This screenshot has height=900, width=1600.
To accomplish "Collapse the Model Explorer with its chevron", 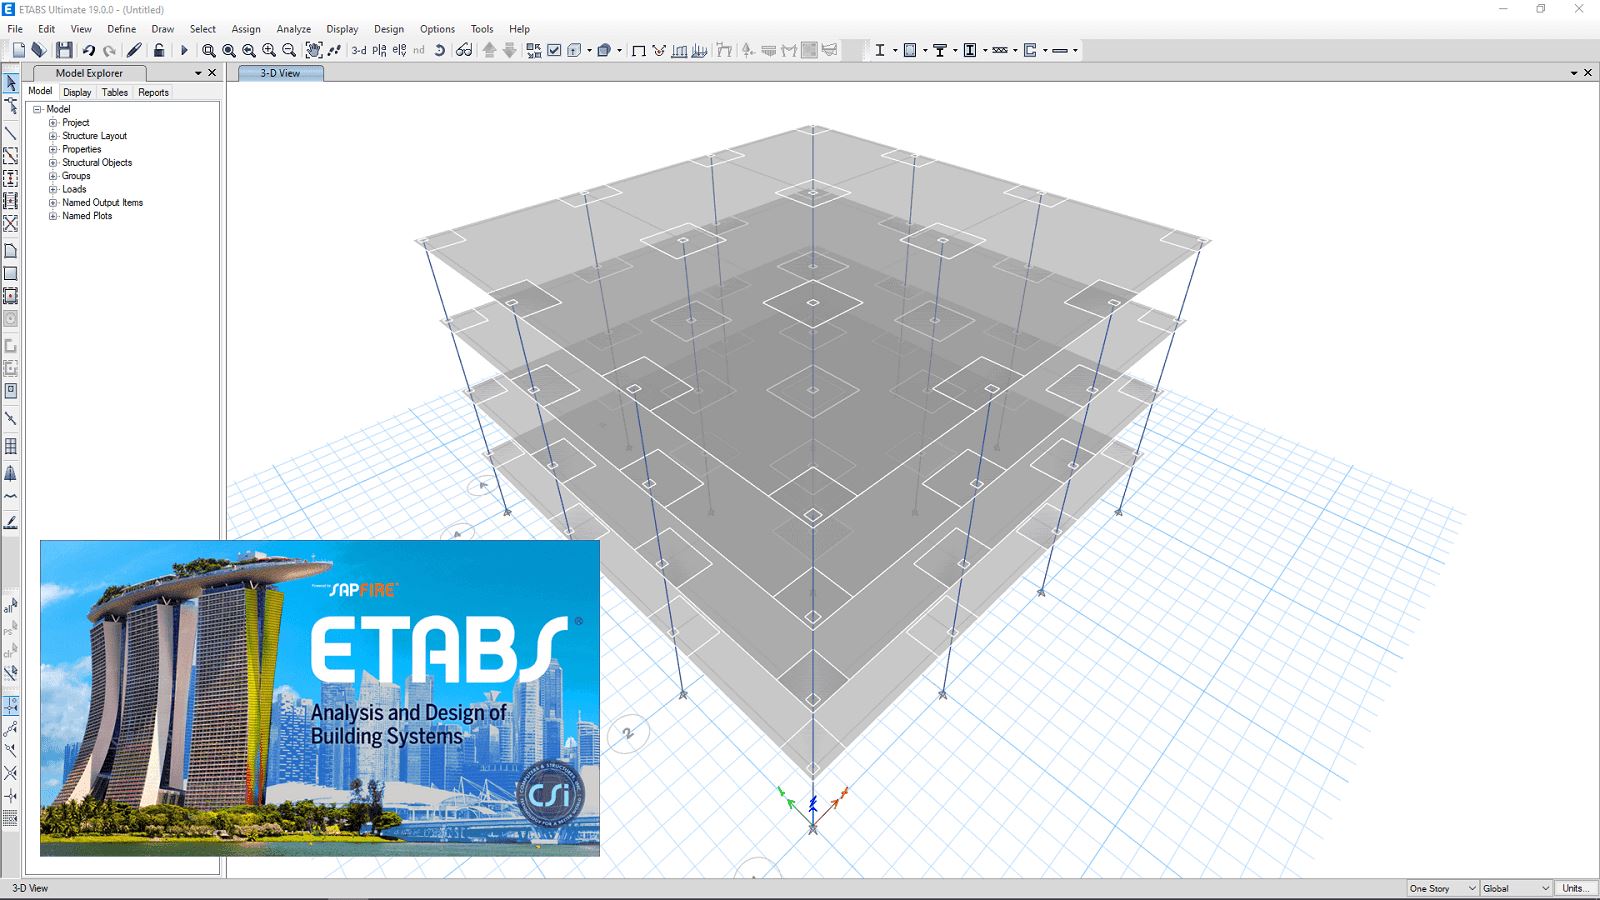I will coord(197,72).
